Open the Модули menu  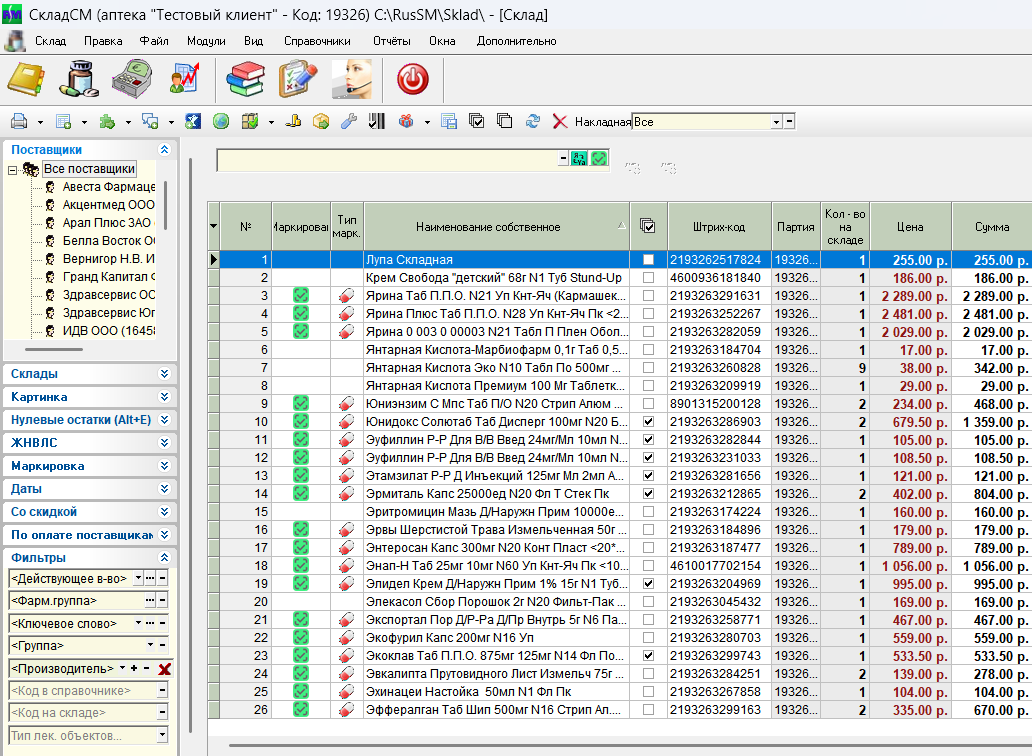click(206, 41)
